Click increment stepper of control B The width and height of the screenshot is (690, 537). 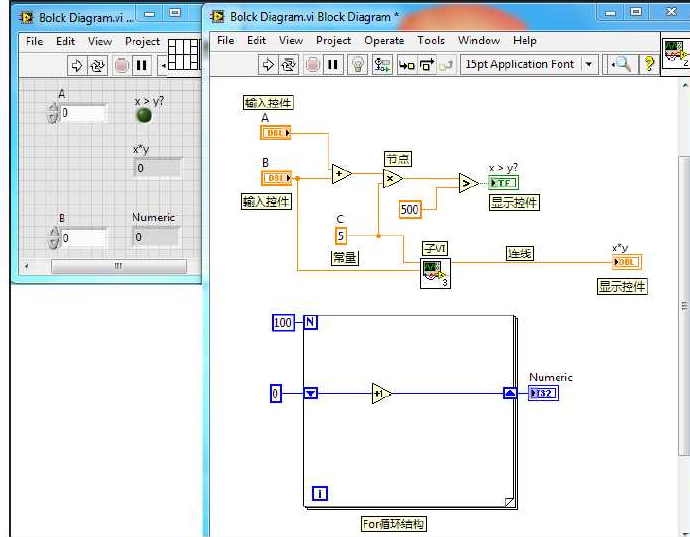click(53, 233)
